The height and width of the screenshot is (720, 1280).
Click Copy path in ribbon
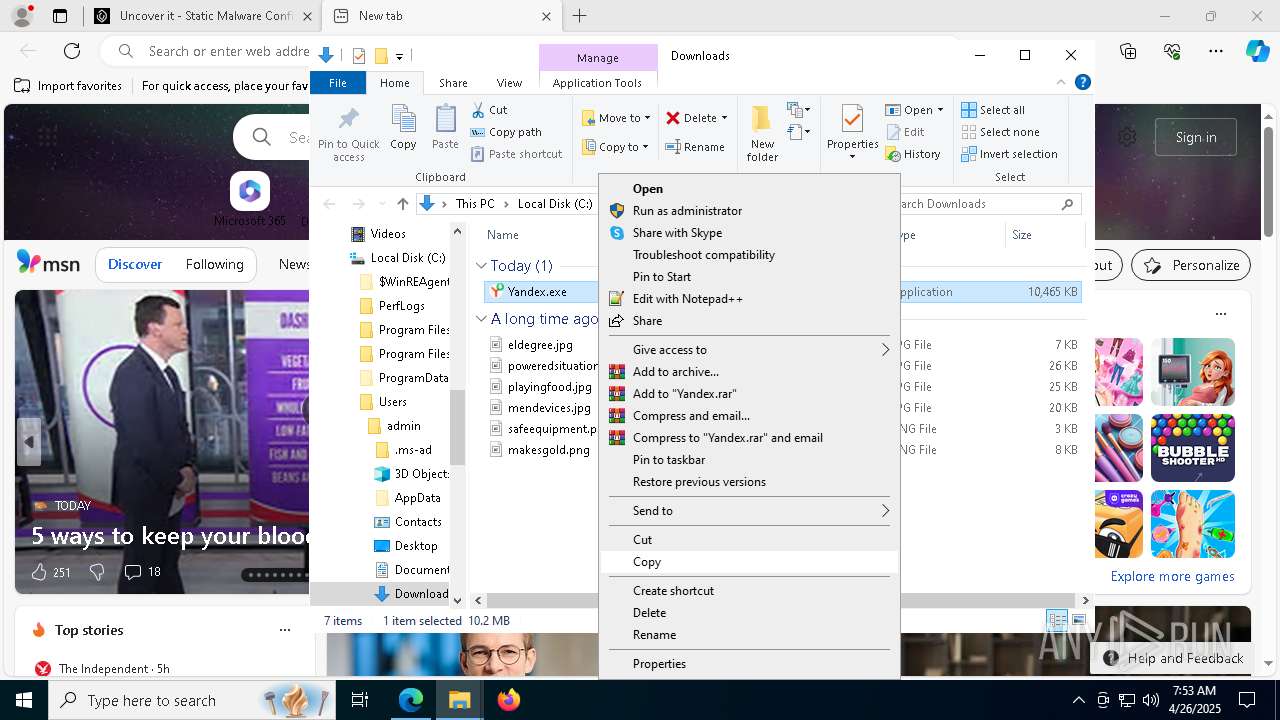[506, 132]
